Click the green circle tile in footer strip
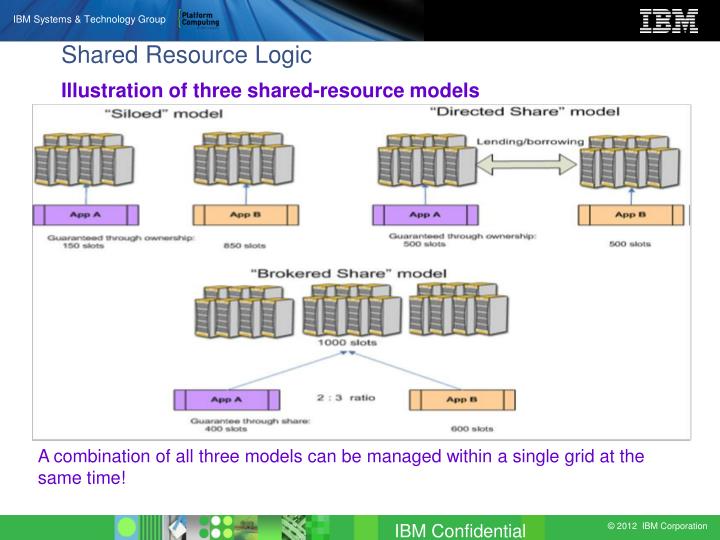This screenshot has width=720, height=540. pyautogui.click(x=126, y=528)
